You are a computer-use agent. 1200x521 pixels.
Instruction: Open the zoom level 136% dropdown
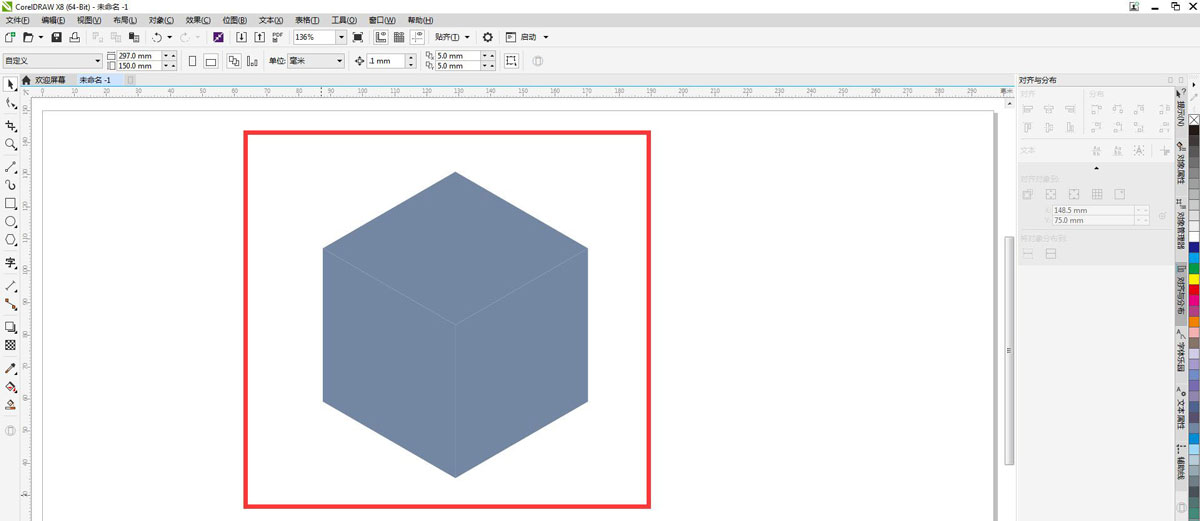pyautogui.click(x=341, y=37)
